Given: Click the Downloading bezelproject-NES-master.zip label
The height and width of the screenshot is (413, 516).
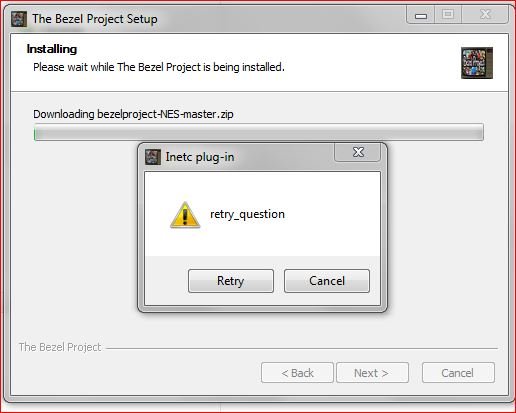Looking at the screenshot, I should [133, 114].
